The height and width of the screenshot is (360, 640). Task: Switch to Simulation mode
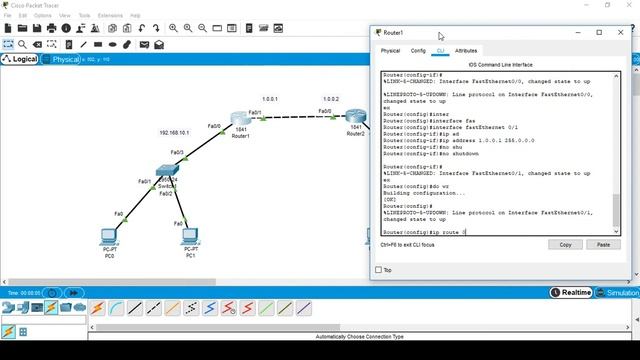pyautogui.click(x=618, y=293)
